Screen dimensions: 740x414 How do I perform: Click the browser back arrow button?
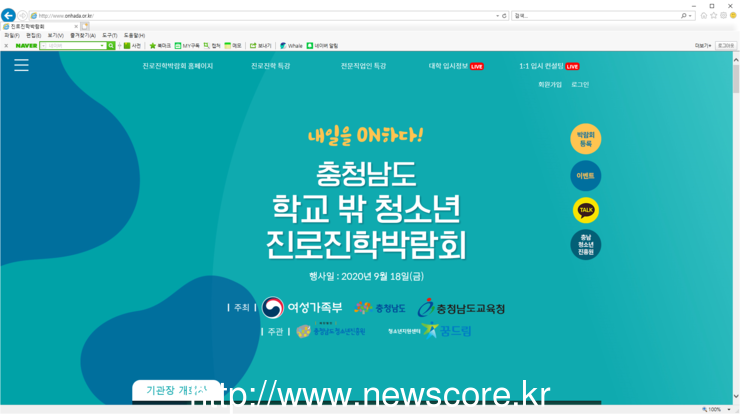pos(8,15)
